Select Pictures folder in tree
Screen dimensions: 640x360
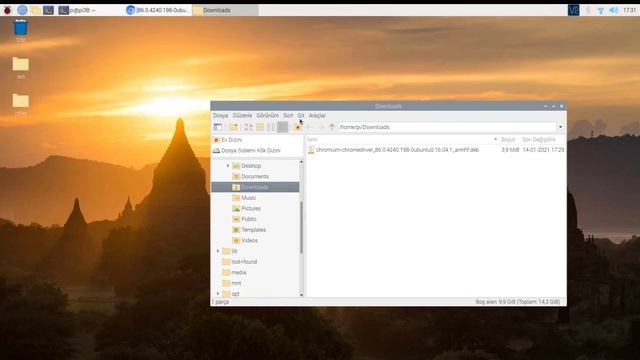251,208
